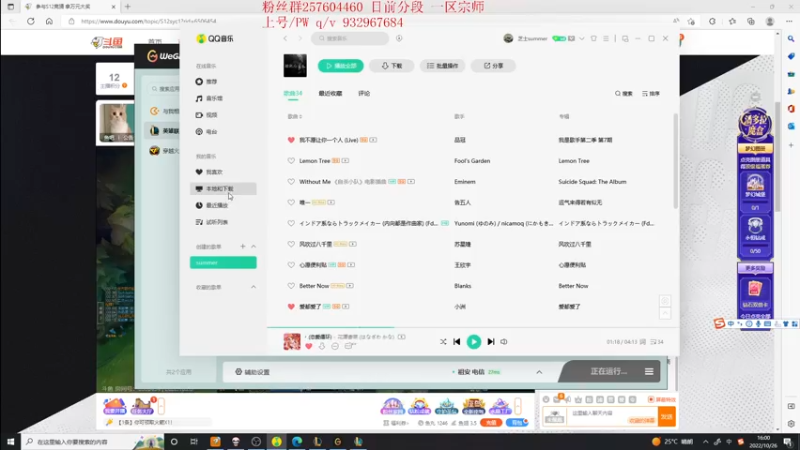The height and width of the screenshot is (450, 800).
Task: Like the Better Now song
Action: click(x=291, y=286)
